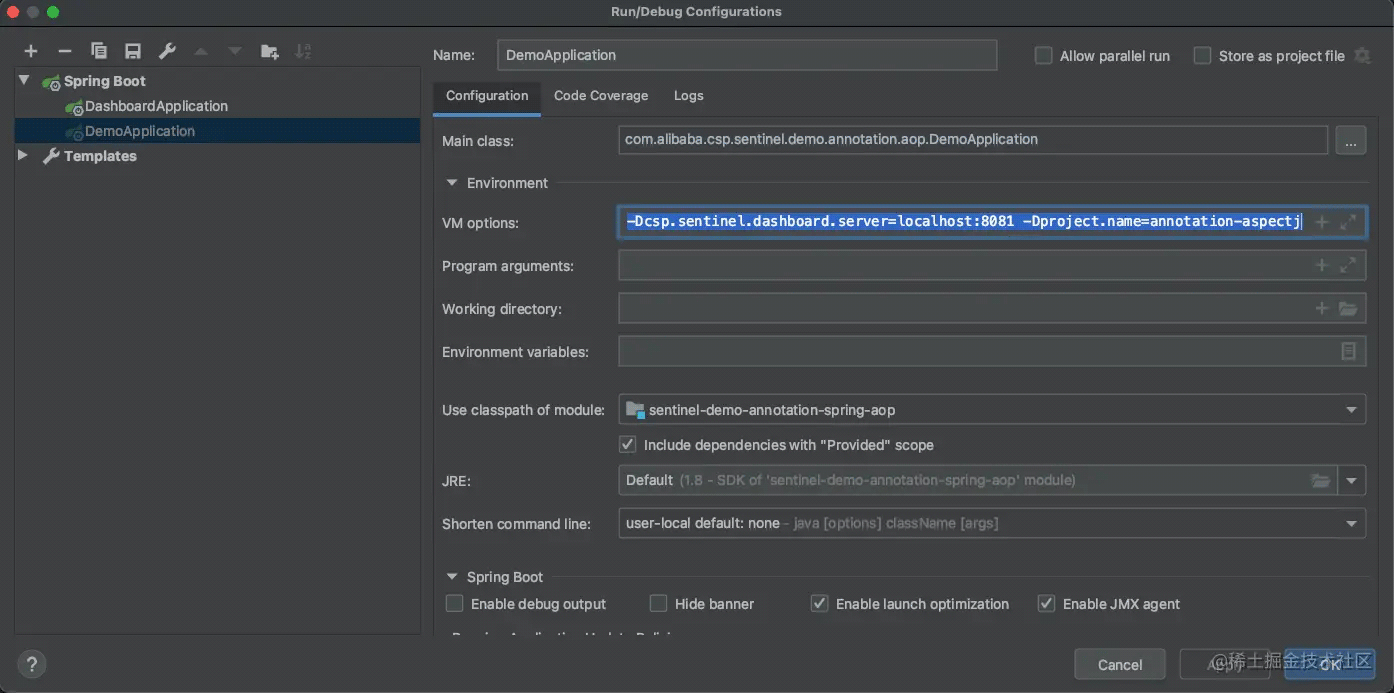
Task: Open the Shorten command line dropdown
Action: click(1352, 523)
